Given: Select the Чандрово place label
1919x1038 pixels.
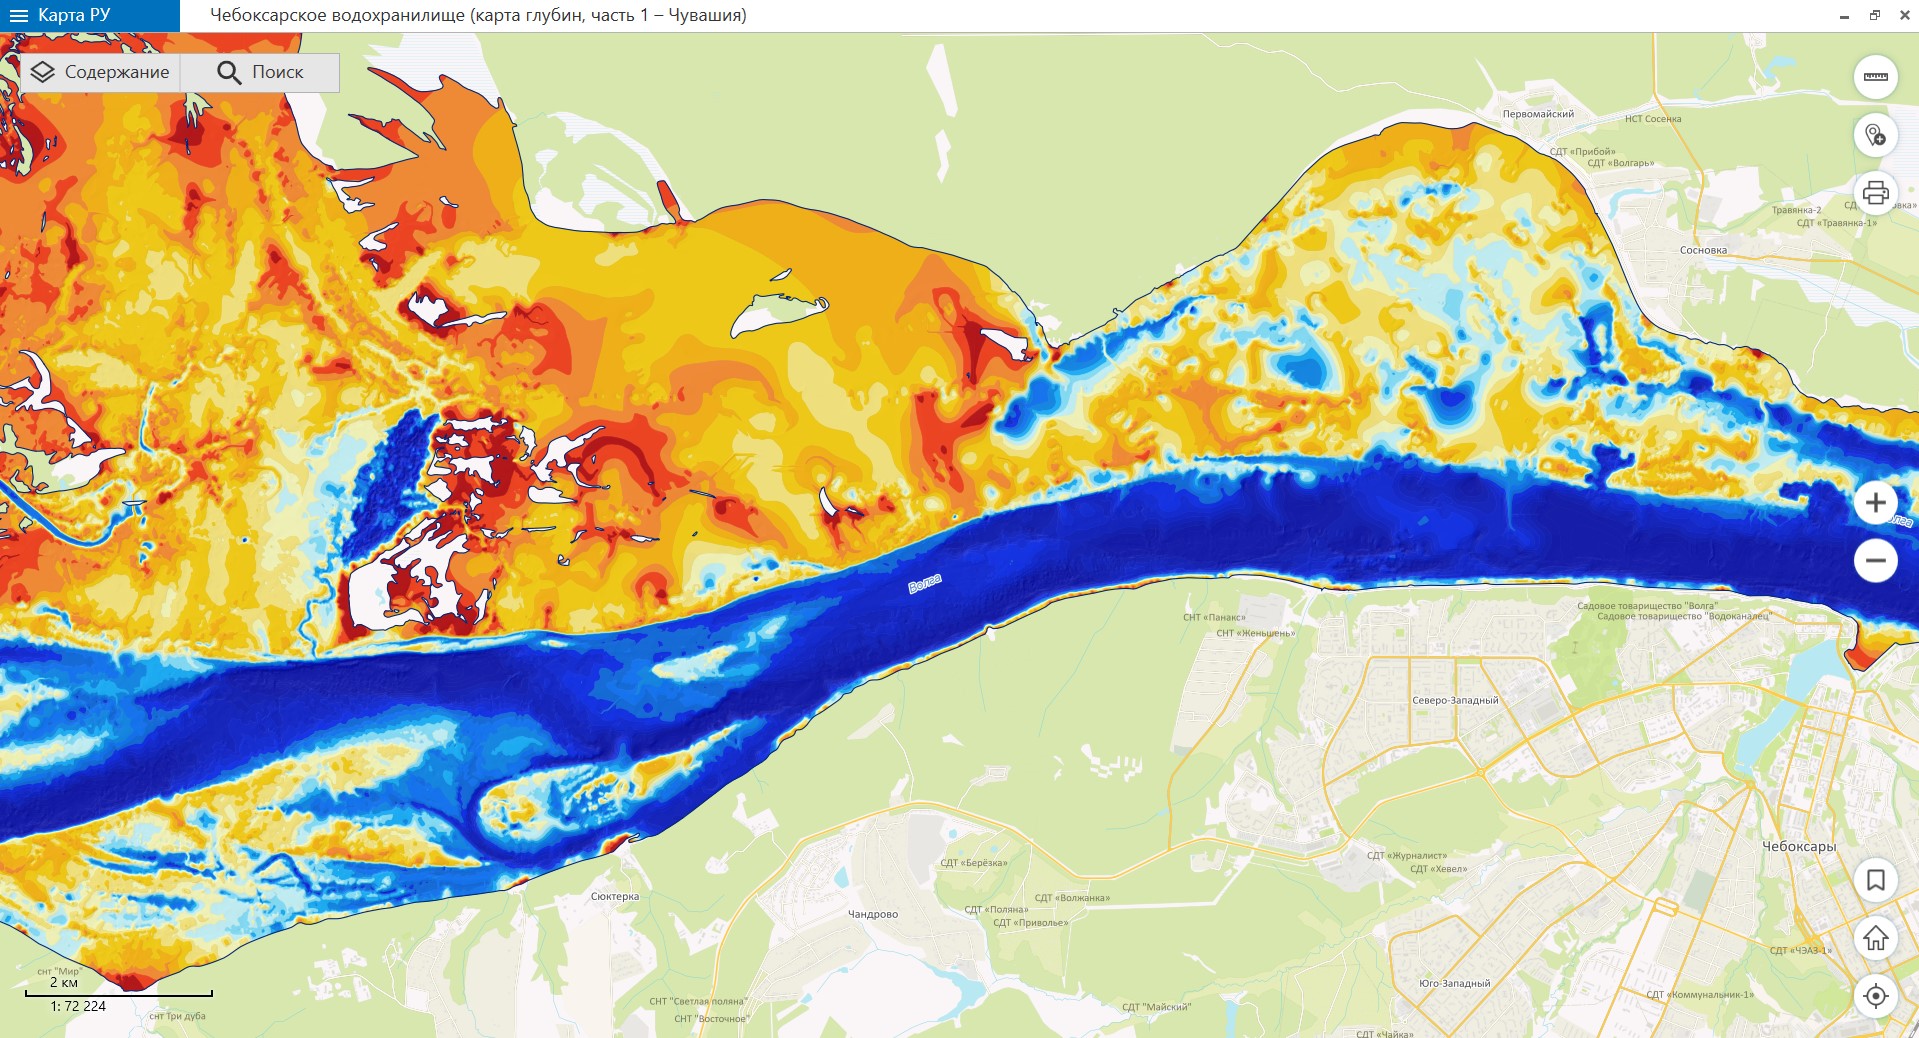Looking at the screenshot, I should point(872,914).
